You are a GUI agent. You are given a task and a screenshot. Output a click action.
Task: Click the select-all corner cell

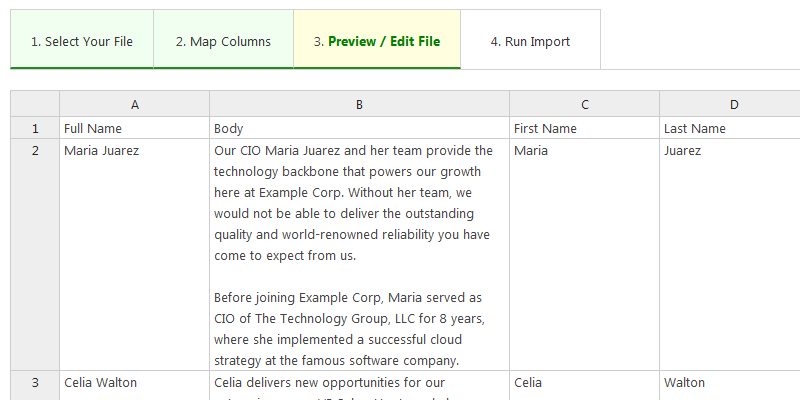coord(35,104)
